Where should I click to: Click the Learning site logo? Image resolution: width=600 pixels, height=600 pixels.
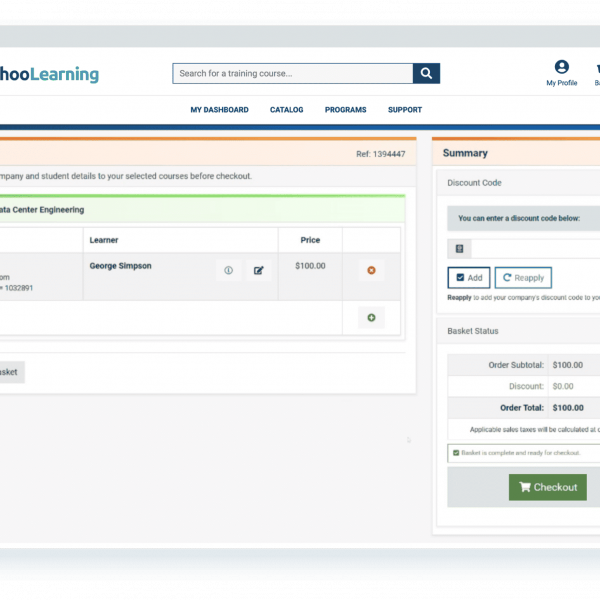50,74
